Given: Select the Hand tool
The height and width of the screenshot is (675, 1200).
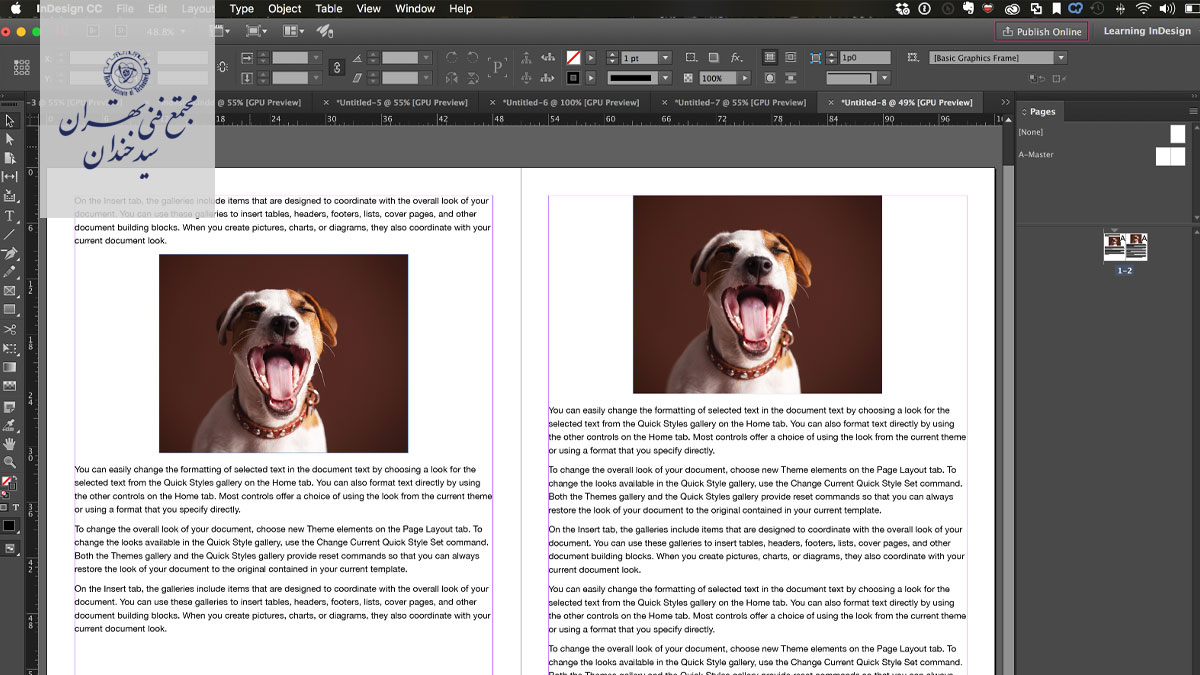Looking at the screenshot, I should click(x=10, y=444).
